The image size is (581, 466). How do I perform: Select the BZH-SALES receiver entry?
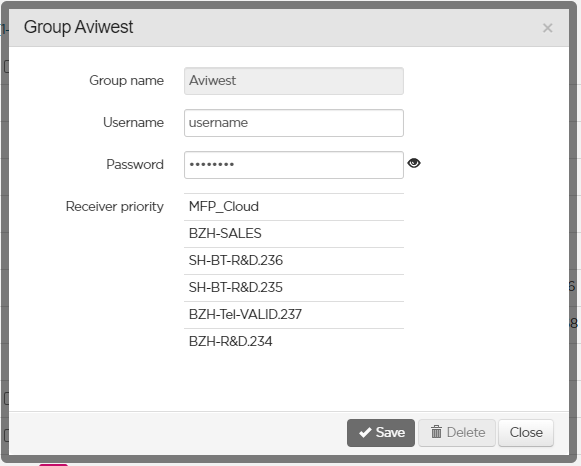pos(294,234)
